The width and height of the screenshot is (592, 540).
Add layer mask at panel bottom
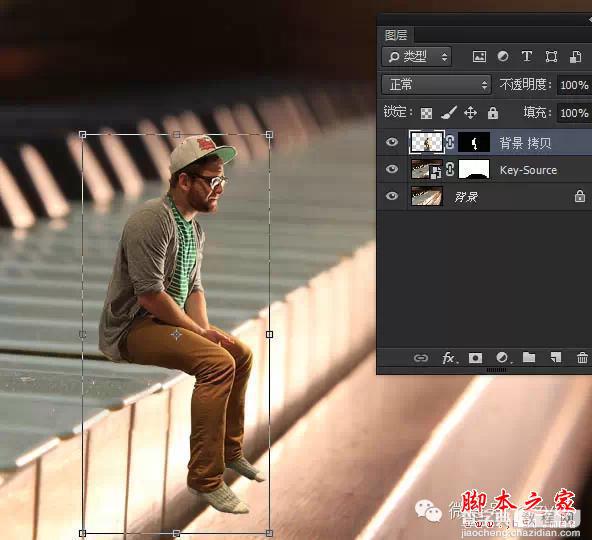(475, 358)
